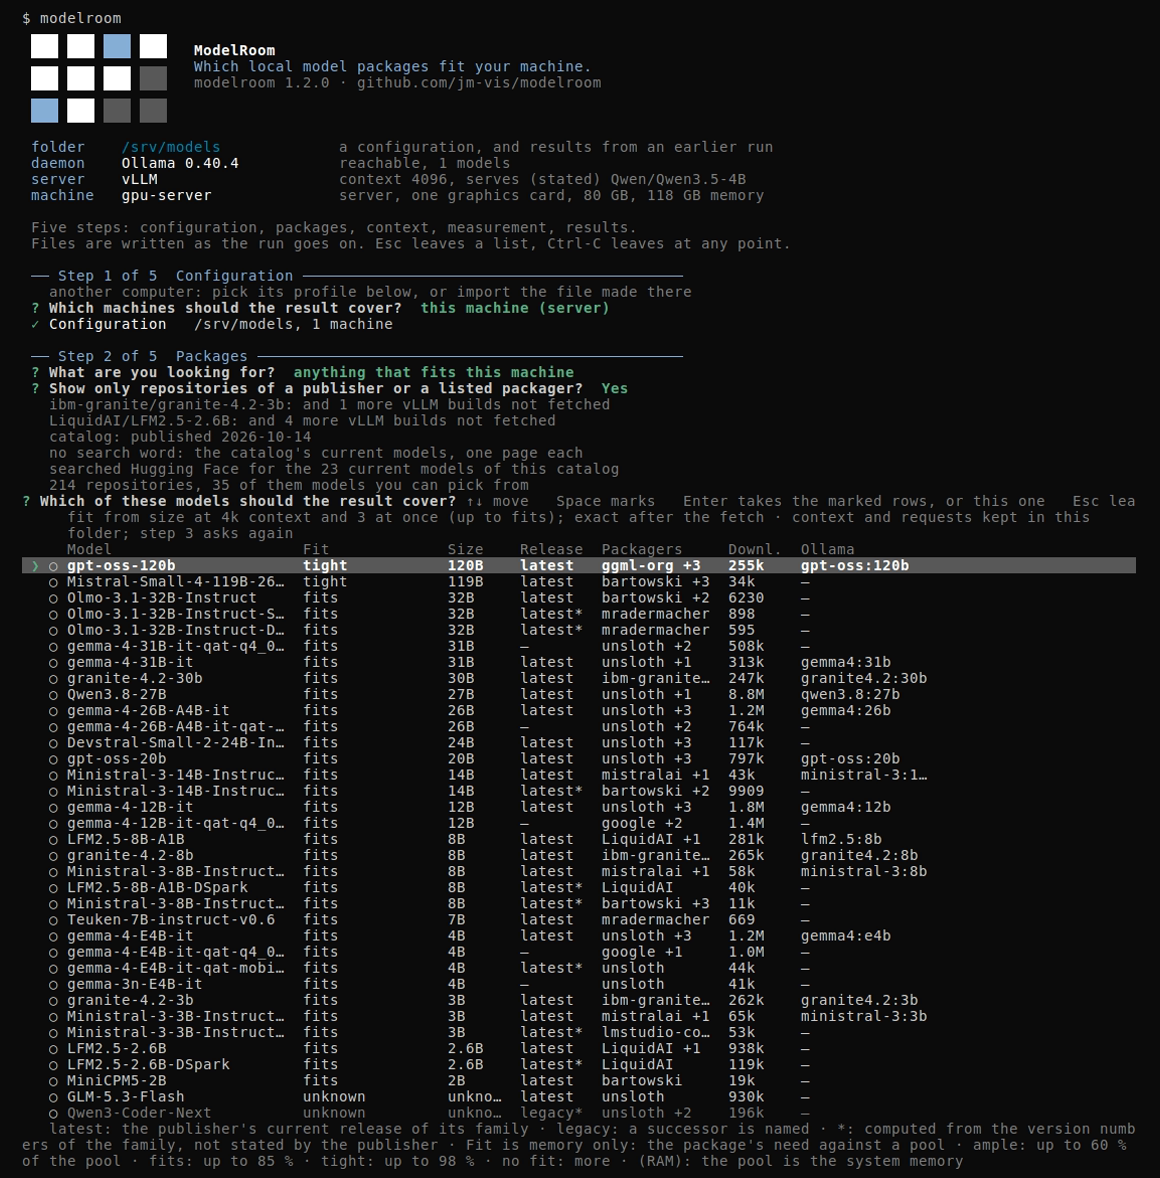Image resolution: width=1160 pixels, height=1178 pixels.
Task: Click the Release column header
Action: tap(551, 549)
